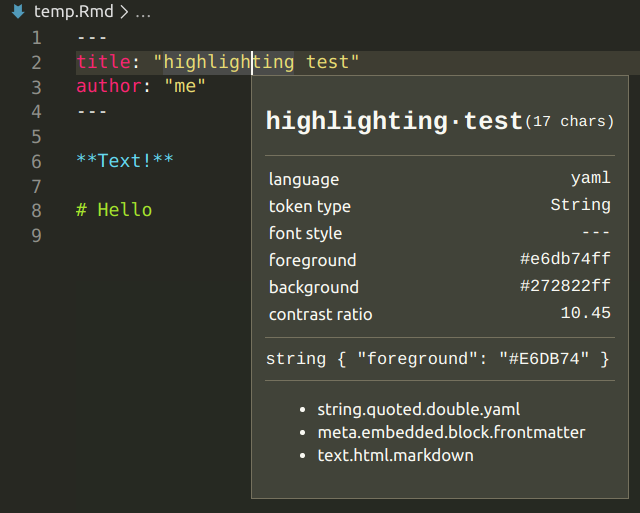Click the string.quoted.double.yaml scope entry
Screen dimensions: 640x513
(x=419, y=409)
